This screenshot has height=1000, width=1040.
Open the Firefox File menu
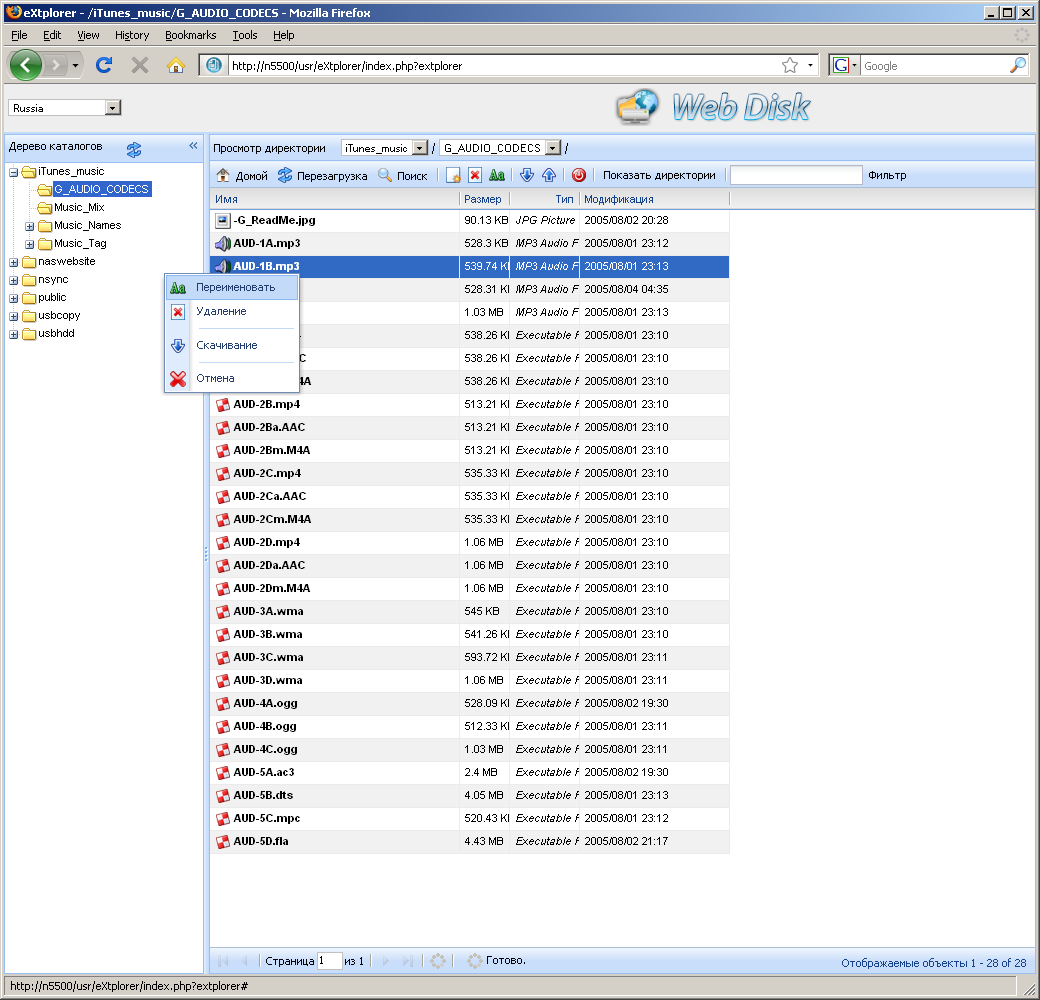tap(19, 35)
